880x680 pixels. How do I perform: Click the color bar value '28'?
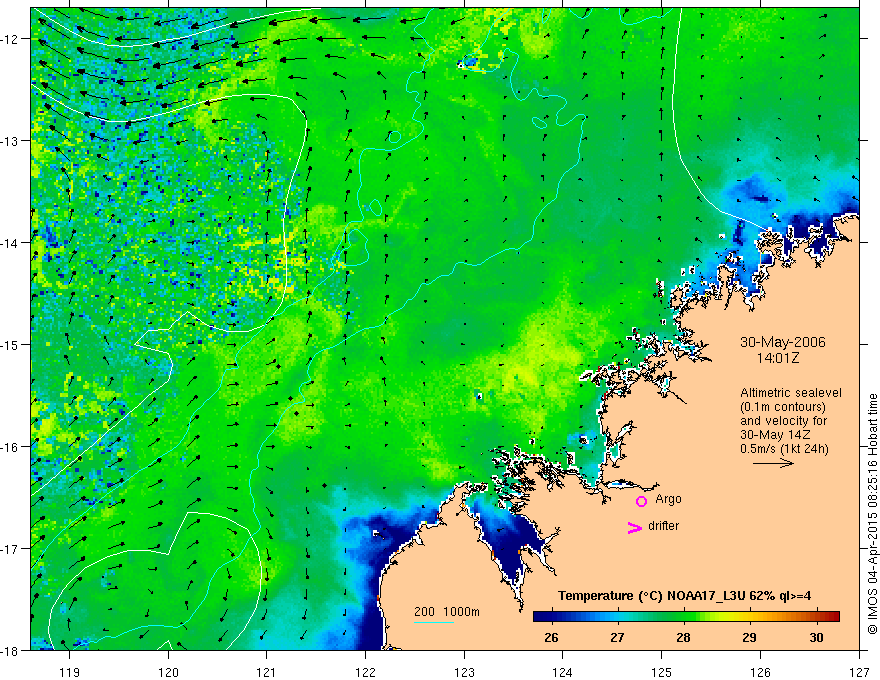pos(683,637)
